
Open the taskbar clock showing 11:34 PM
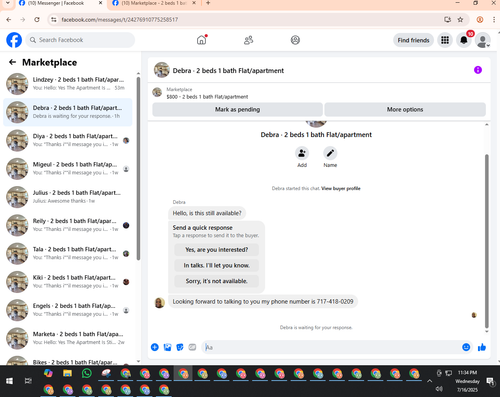[x=467, y=381]
